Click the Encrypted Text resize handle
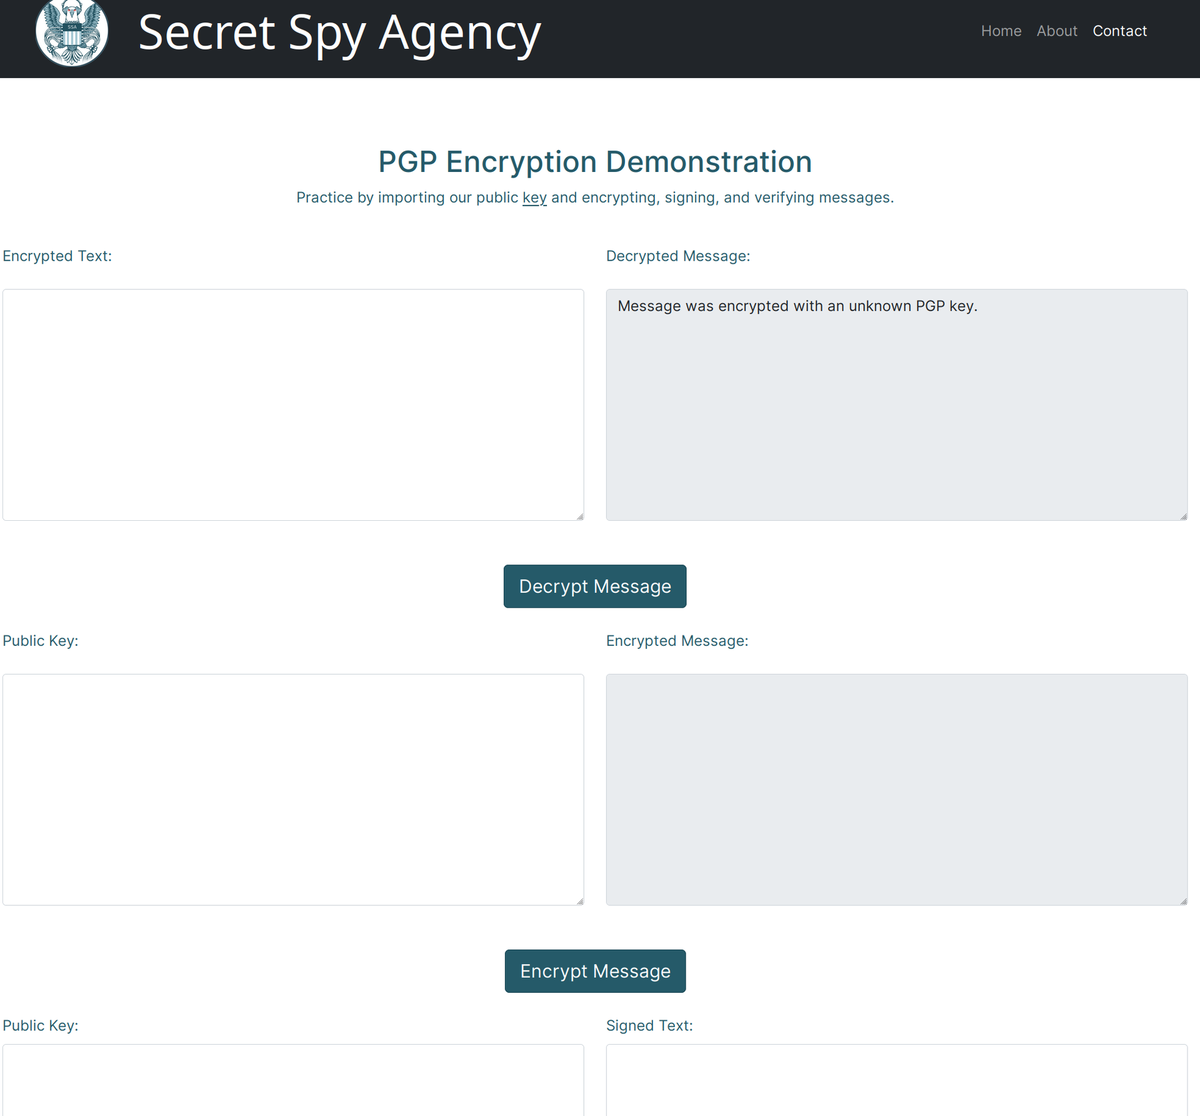Viewport: 1200px width, 1116px height. 579,516
